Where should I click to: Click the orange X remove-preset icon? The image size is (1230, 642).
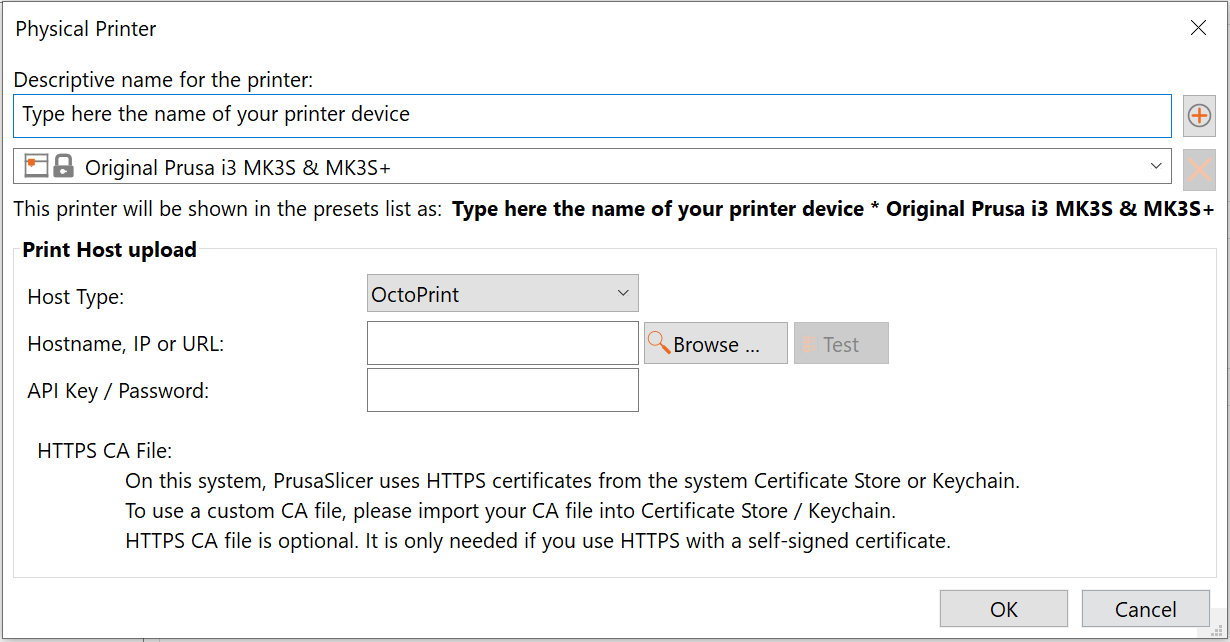pyautogui.click(x=1199, y=169)
